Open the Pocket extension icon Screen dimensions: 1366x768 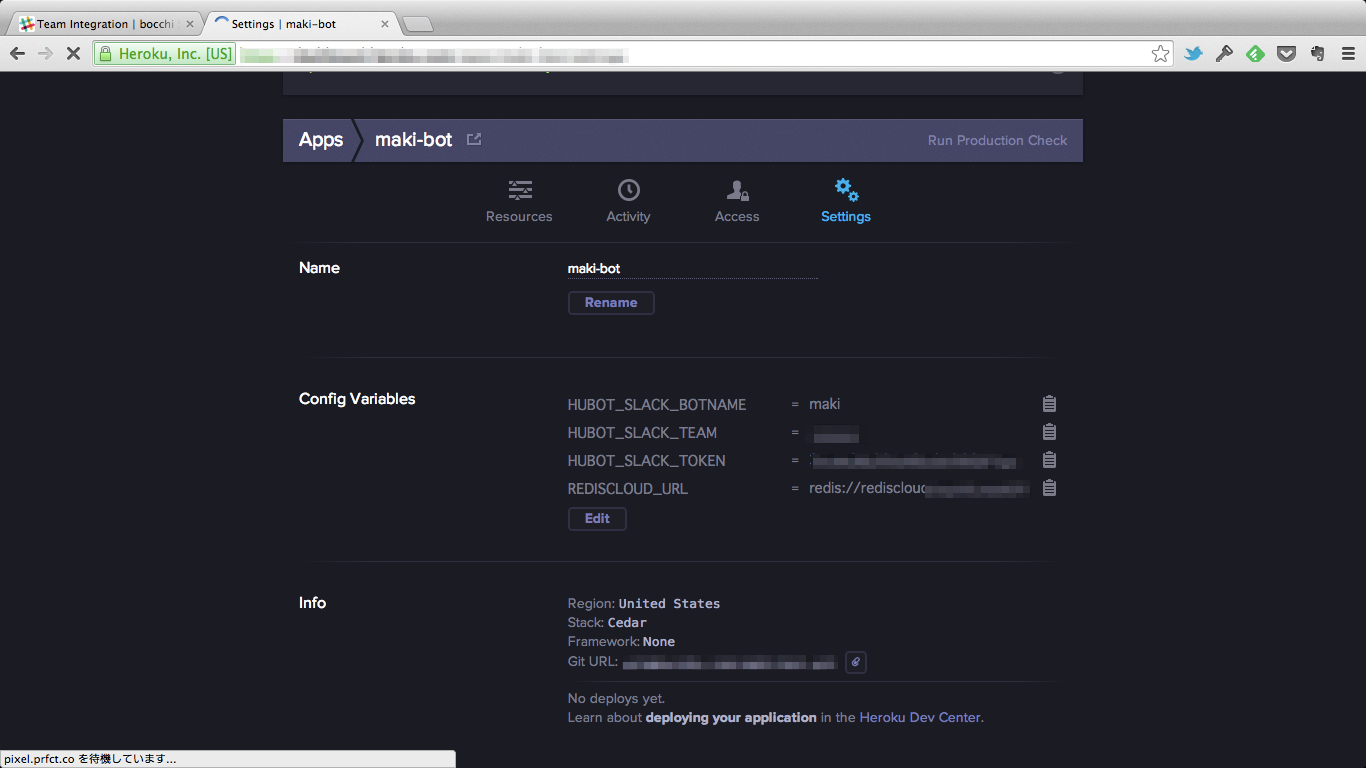click(x=1287, y=54)
